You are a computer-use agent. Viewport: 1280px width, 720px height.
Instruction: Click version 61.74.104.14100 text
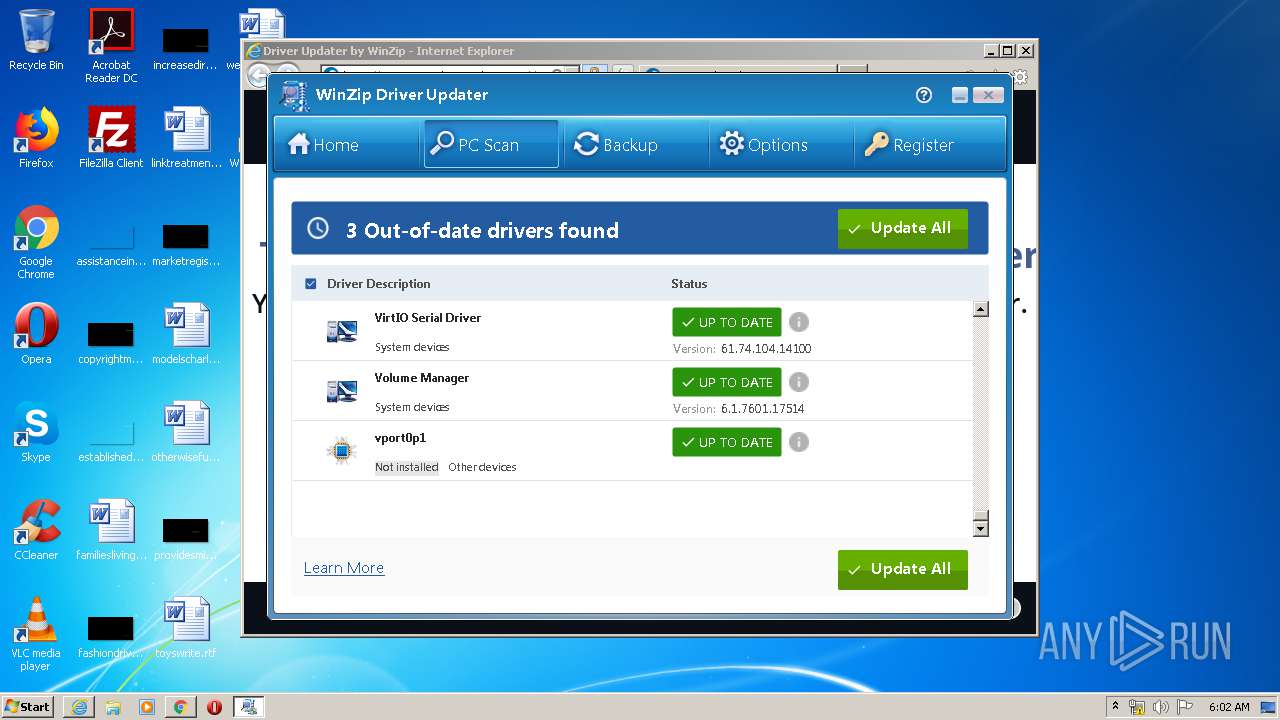point(766,349)
